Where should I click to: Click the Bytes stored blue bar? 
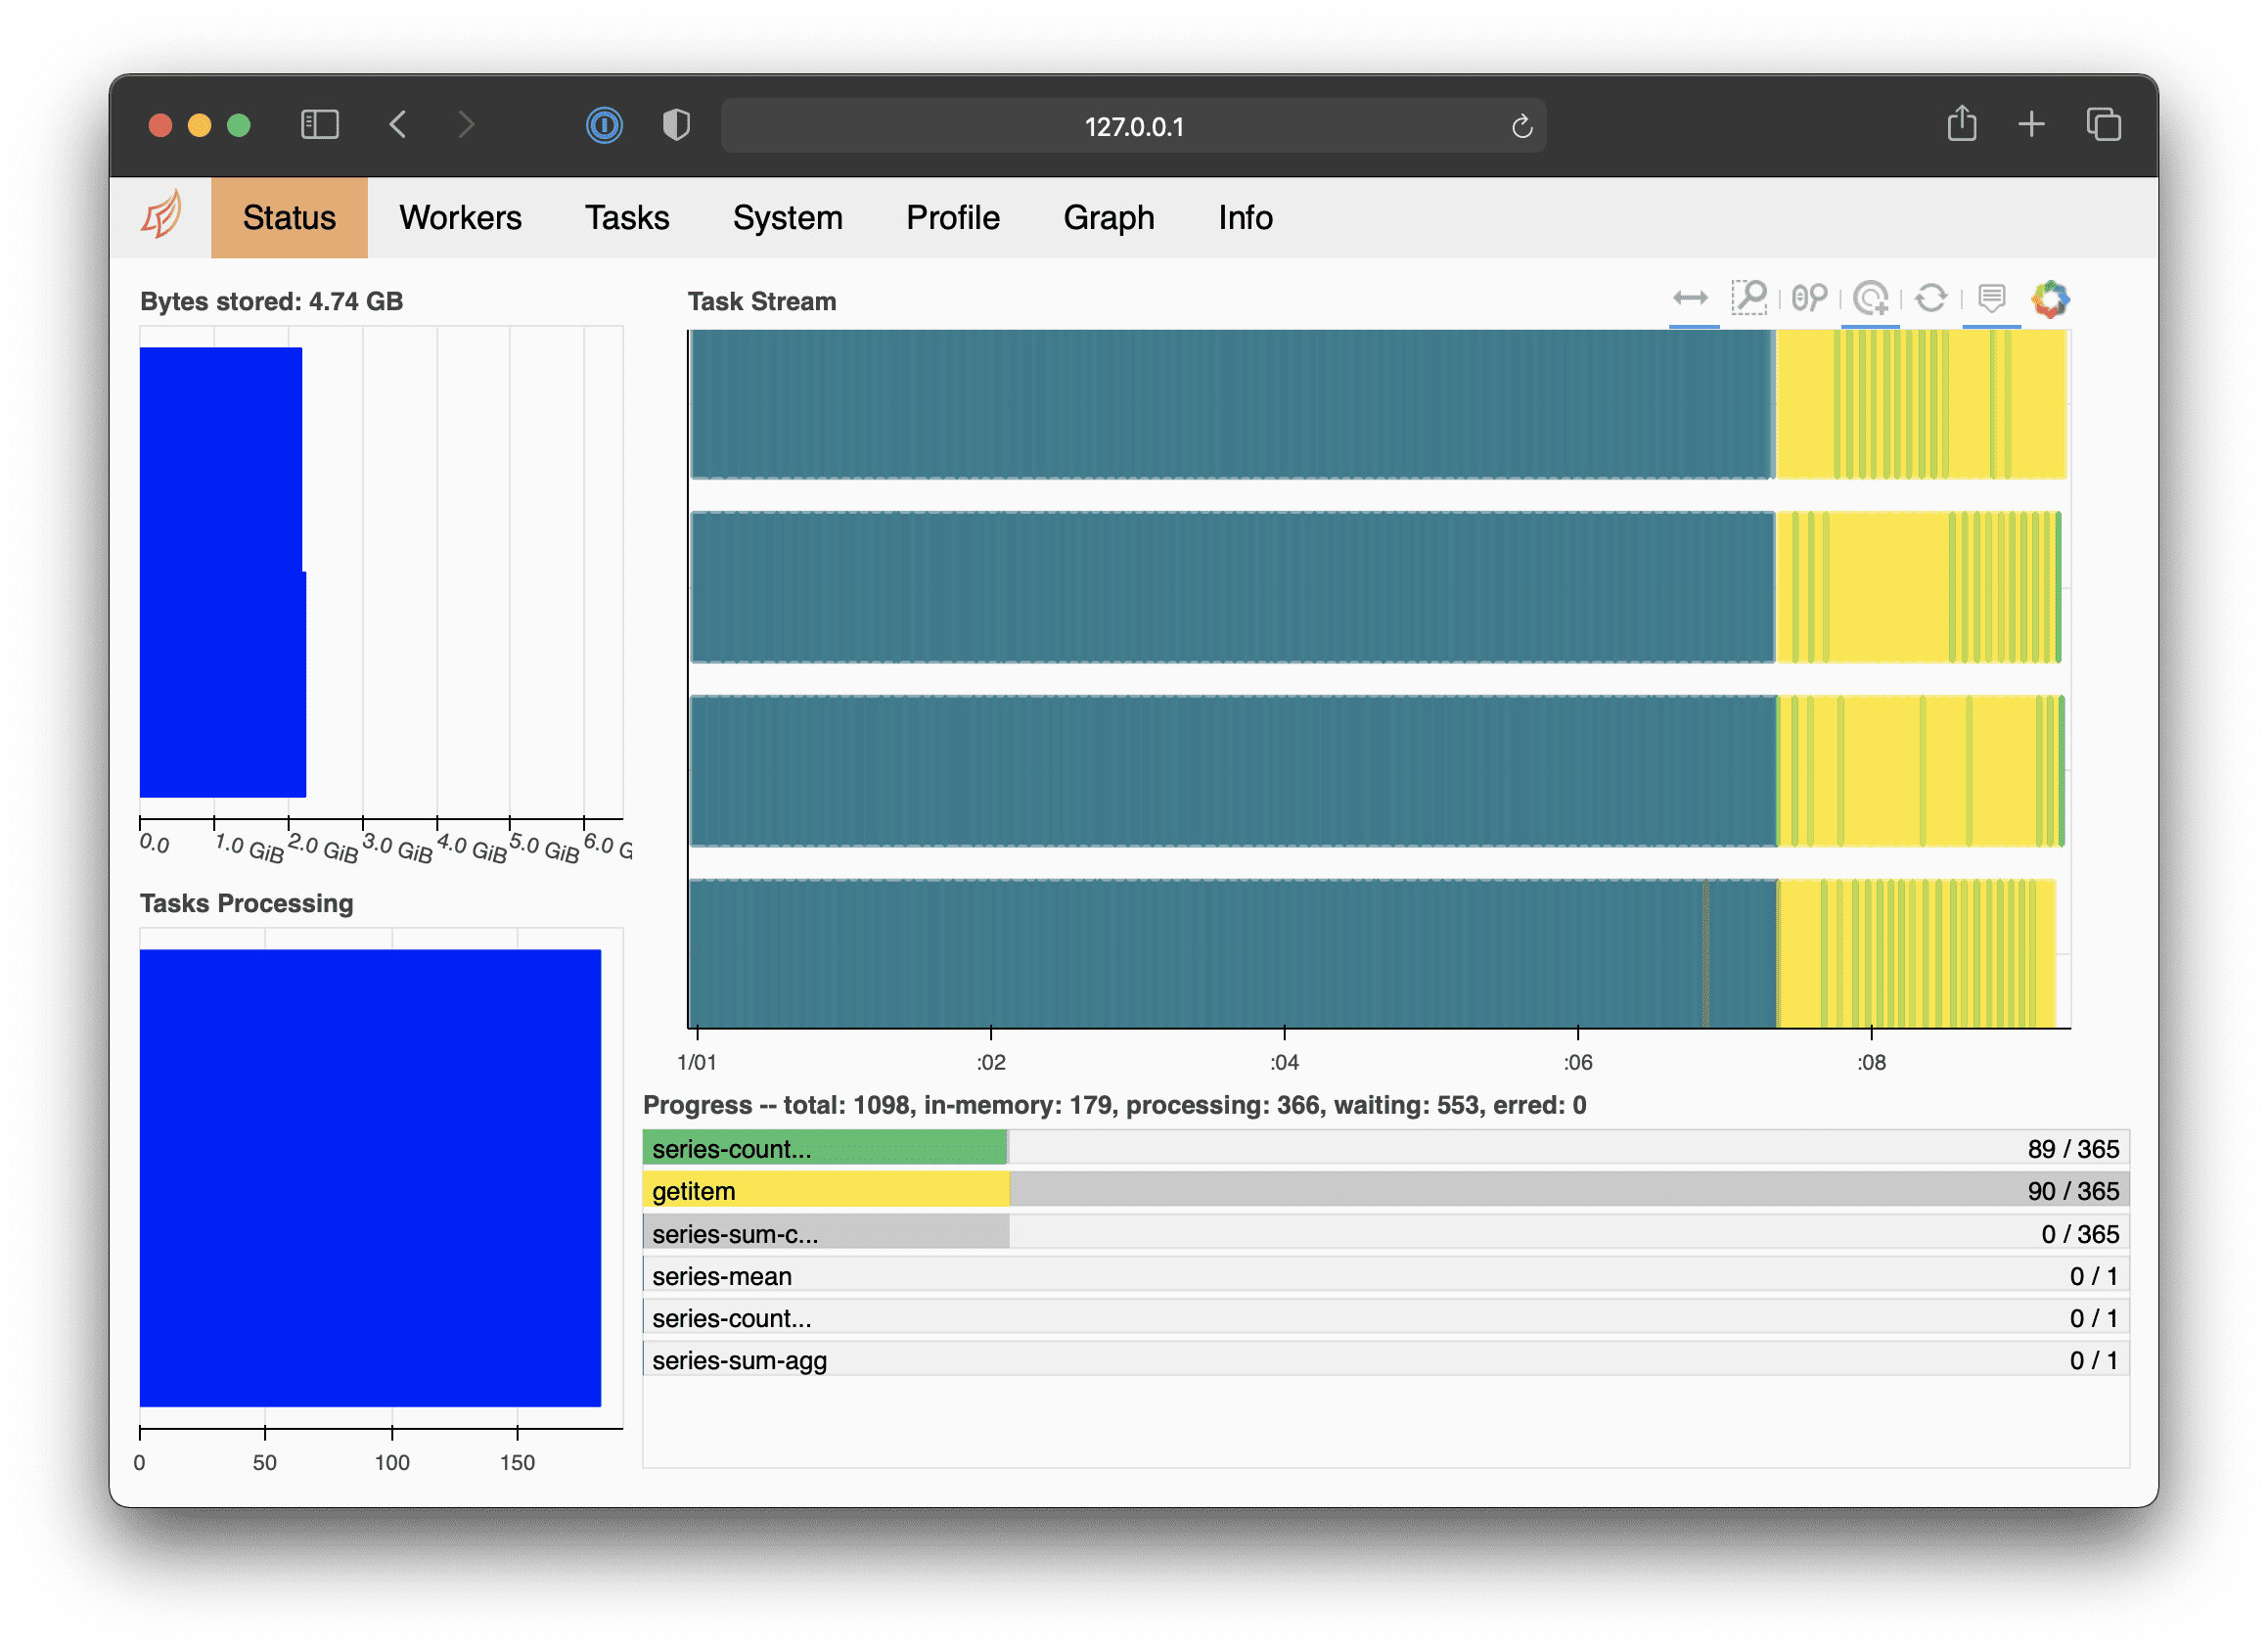pyautogui.click(x=222, y=572)
